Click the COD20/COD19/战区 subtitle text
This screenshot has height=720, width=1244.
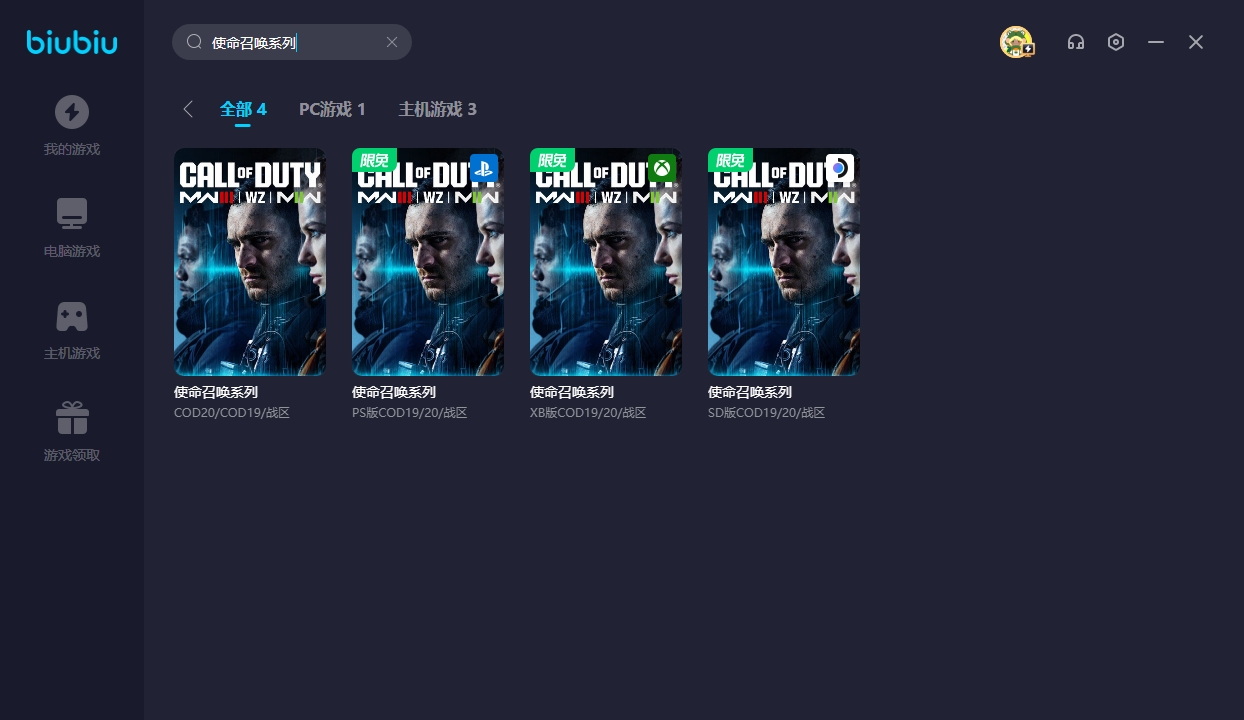point(232,413)
